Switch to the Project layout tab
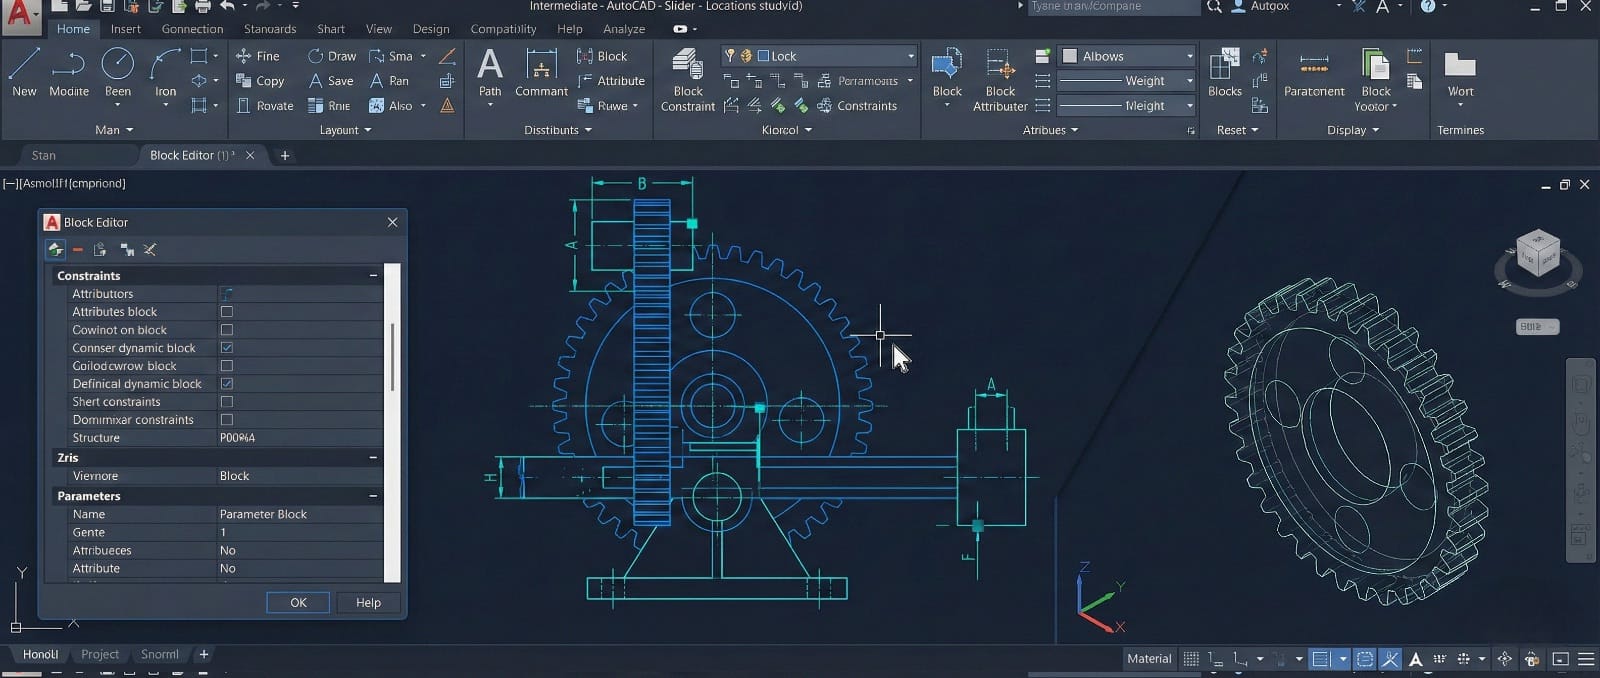 [x=100, y=654]
